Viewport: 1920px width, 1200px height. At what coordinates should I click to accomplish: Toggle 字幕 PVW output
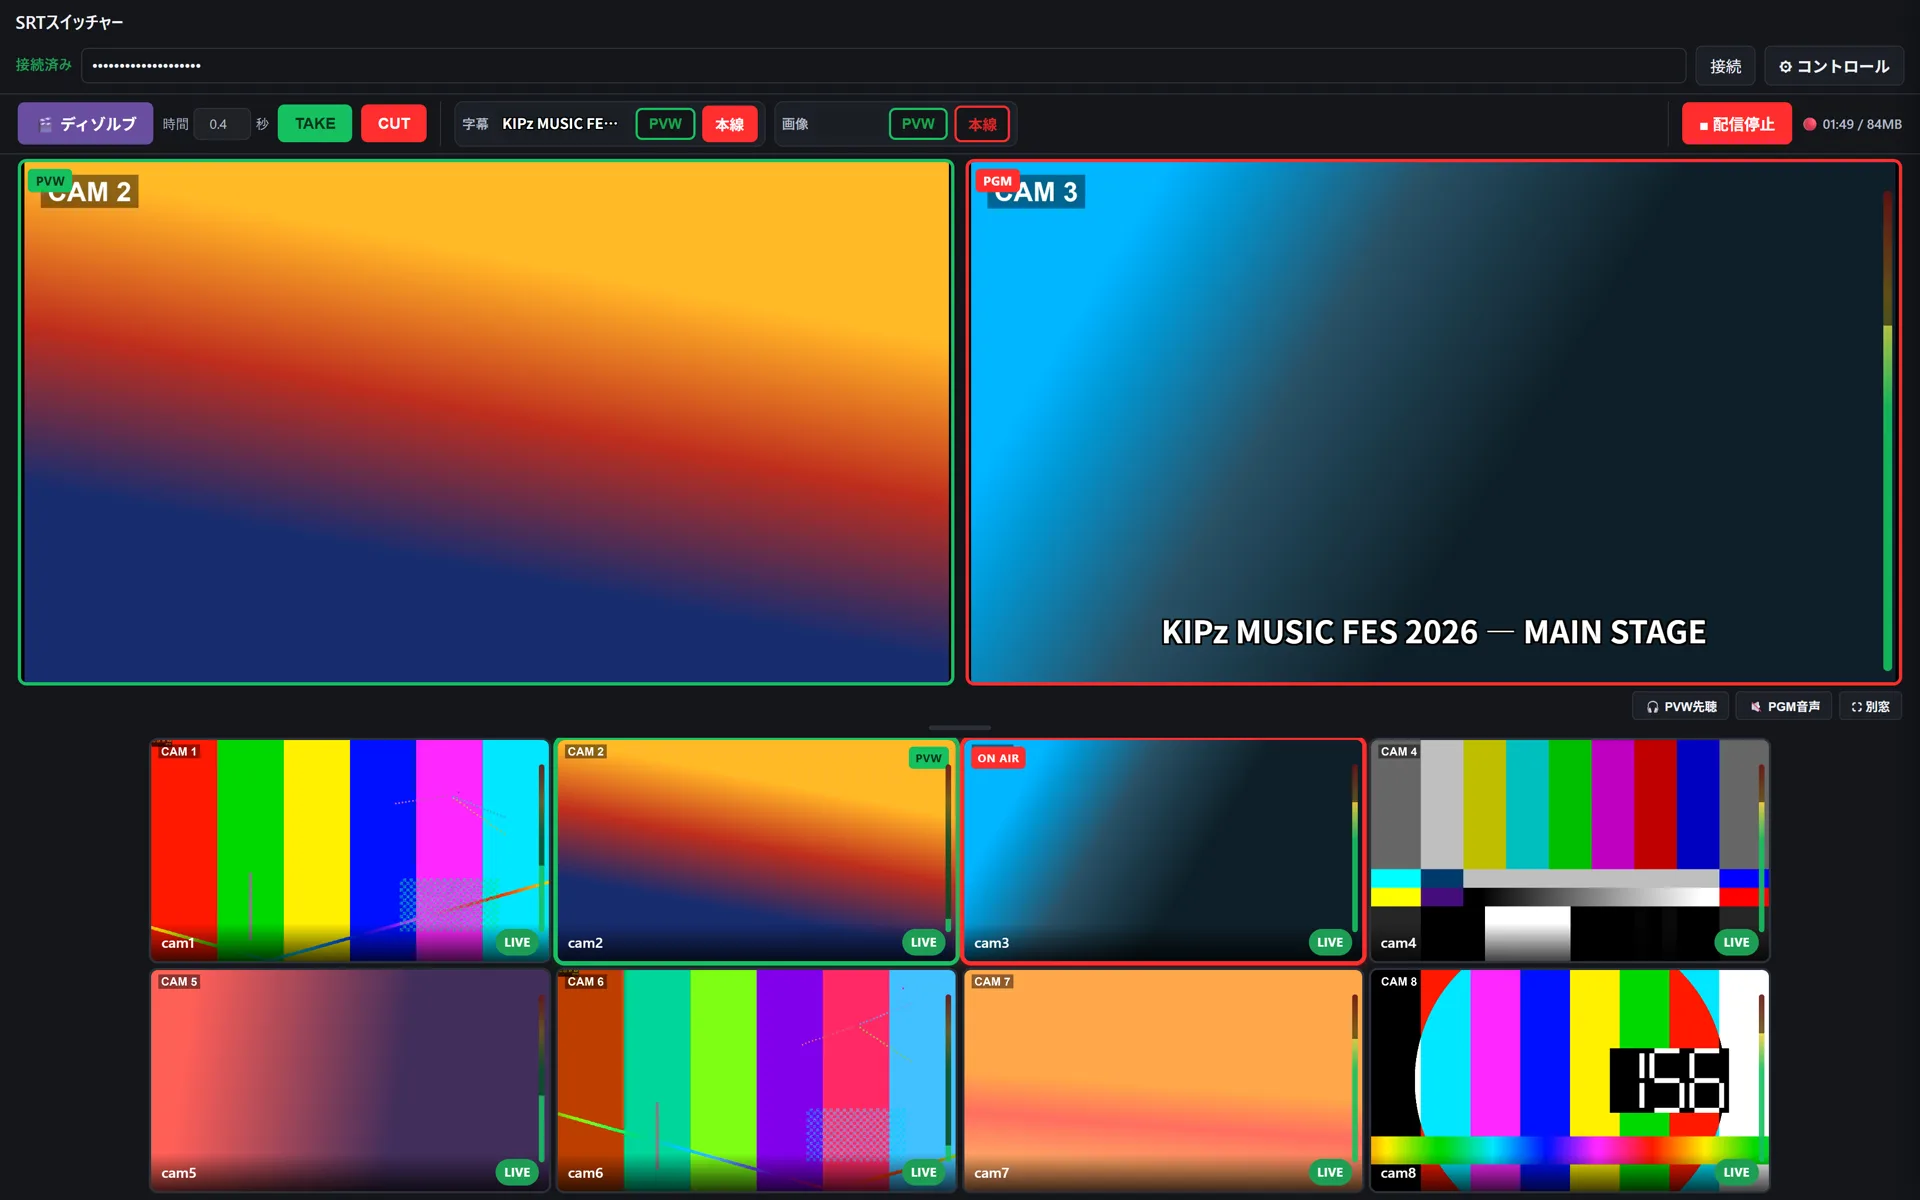tap(665, 124)
